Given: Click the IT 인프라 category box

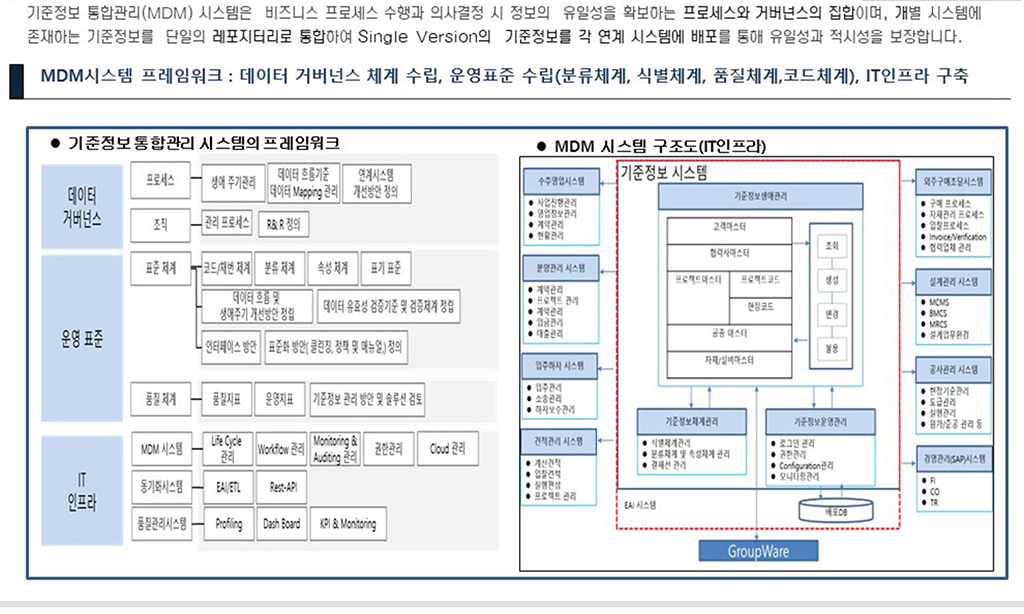Looking at the screenshot, I should pyautogui.click(x=82, y=491).
